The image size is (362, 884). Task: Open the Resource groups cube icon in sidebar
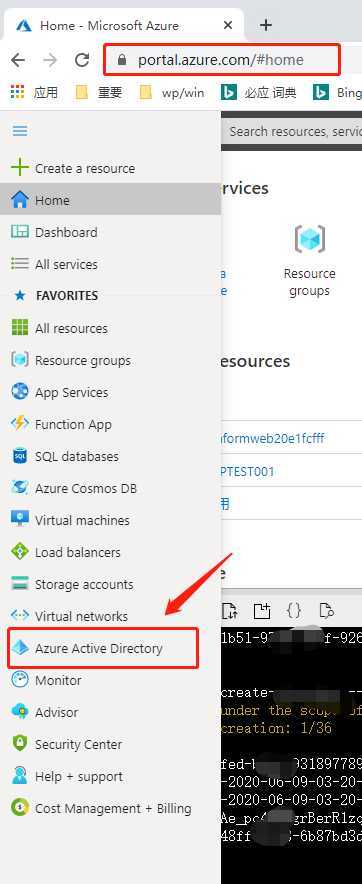click(x=20, y=359)
